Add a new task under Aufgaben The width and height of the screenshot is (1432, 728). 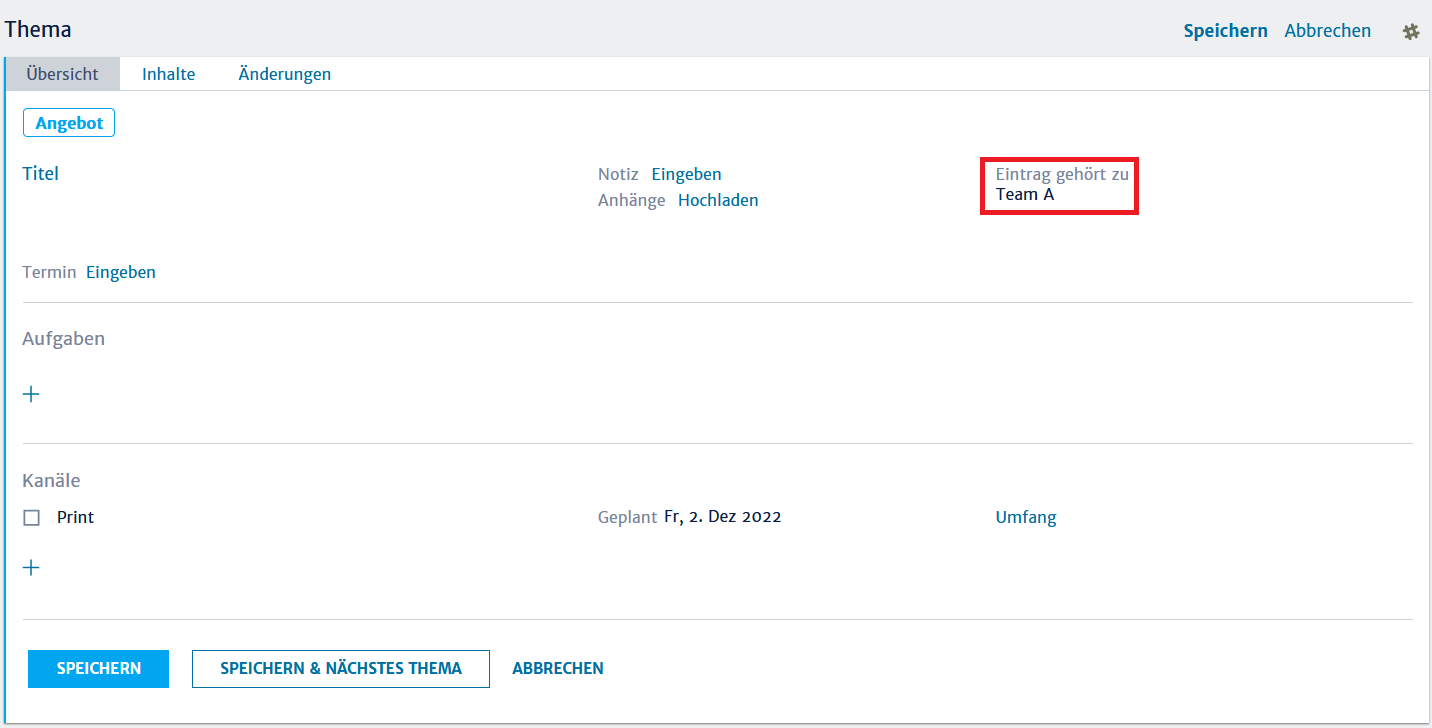coord(31,394)
